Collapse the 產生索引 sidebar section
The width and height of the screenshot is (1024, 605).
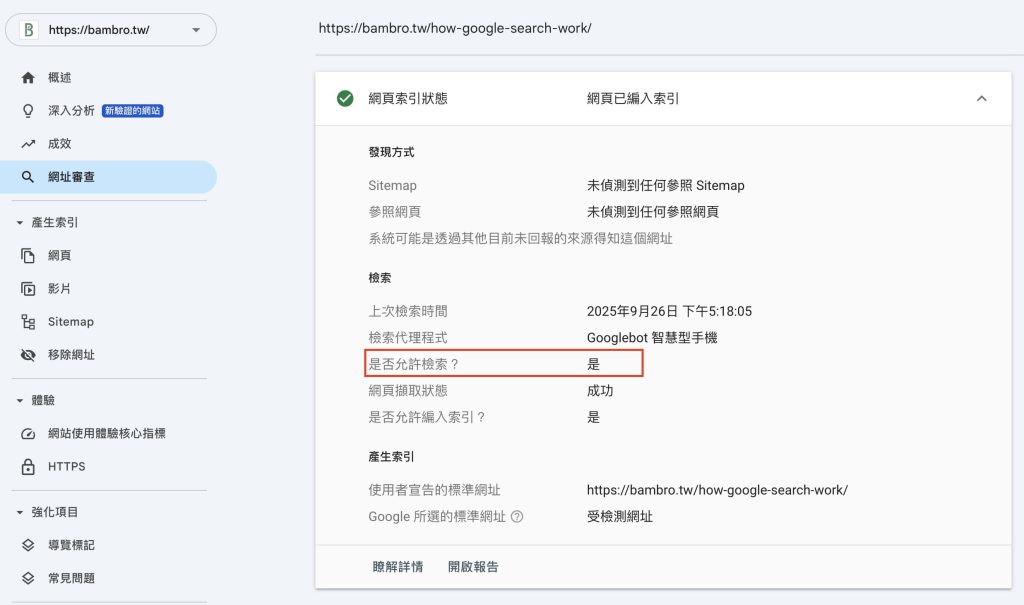19,223
